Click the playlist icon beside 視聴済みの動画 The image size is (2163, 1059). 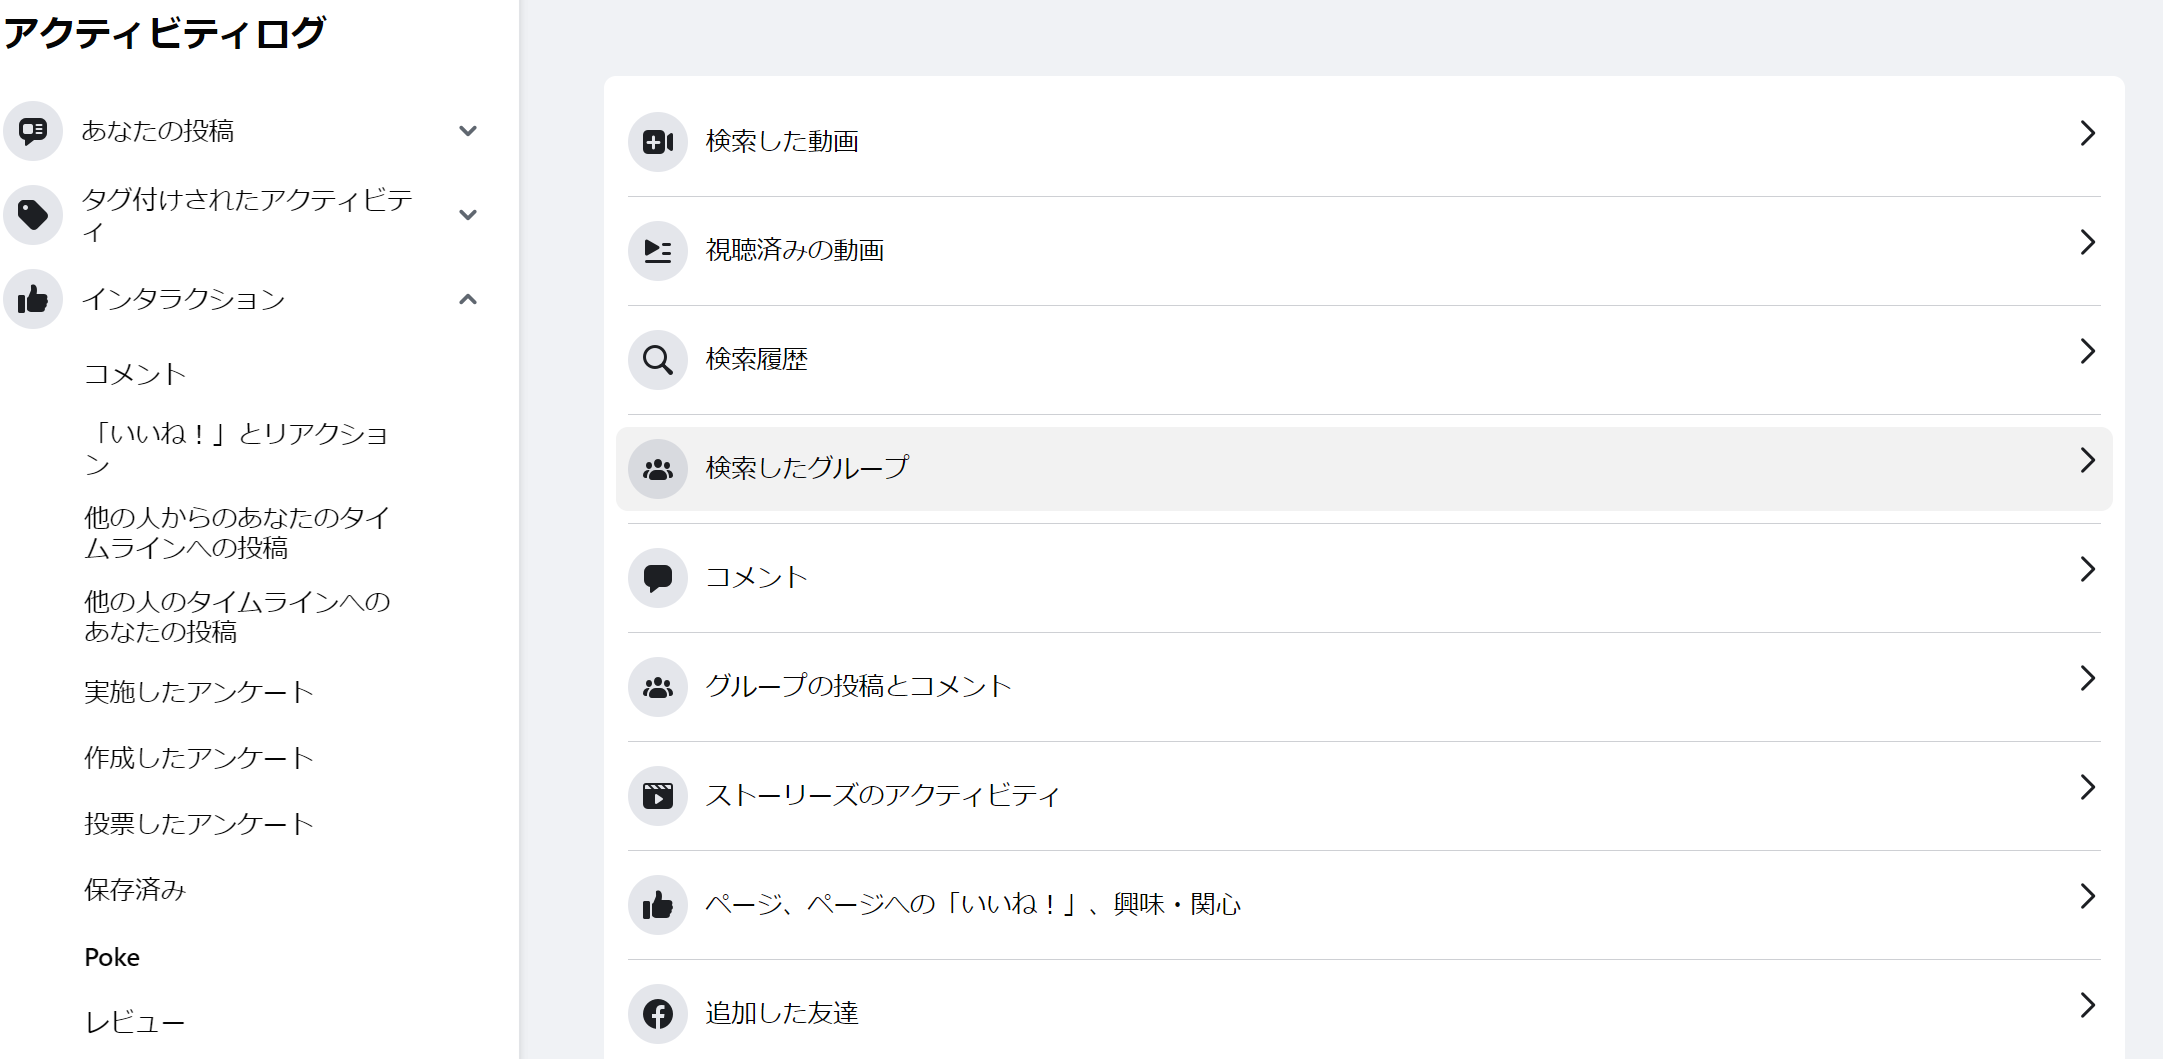coord(658,251)
